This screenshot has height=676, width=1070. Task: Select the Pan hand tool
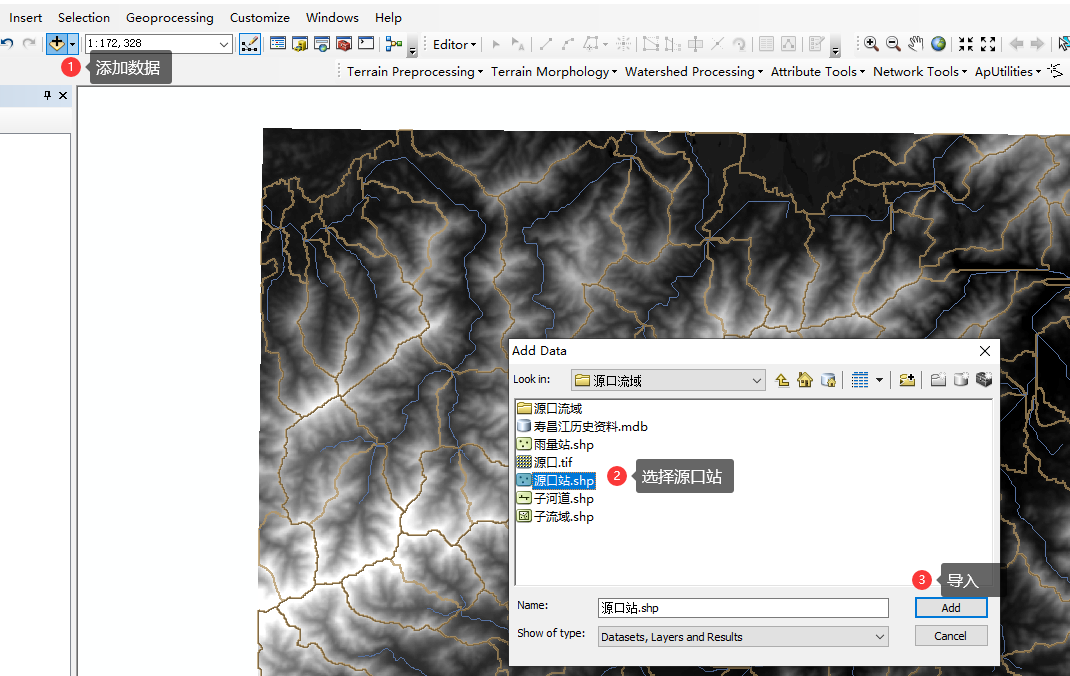coord(916,44)
